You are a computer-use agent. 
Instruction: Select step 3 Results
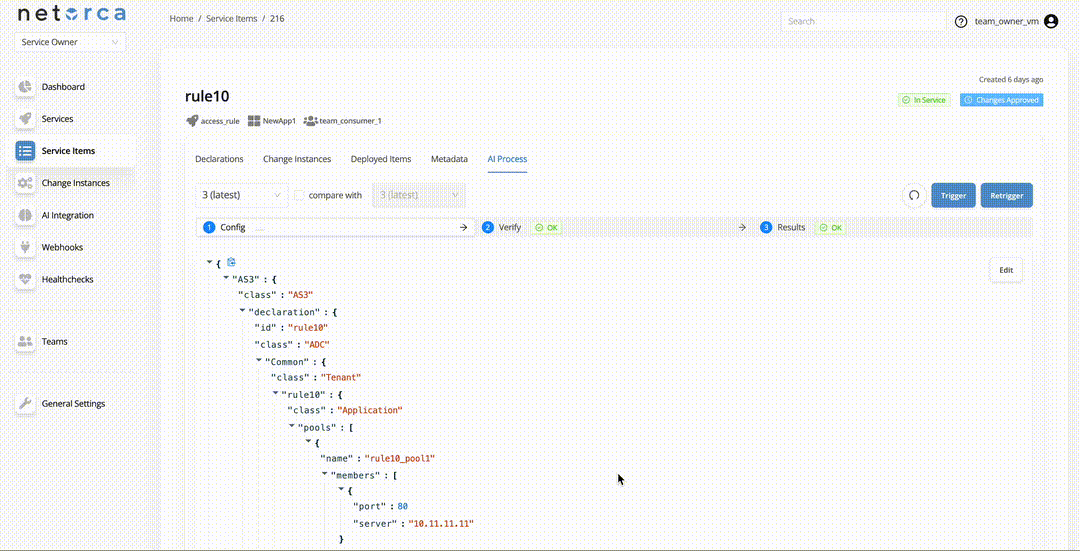pyautogui.click(x=894, y=227)
